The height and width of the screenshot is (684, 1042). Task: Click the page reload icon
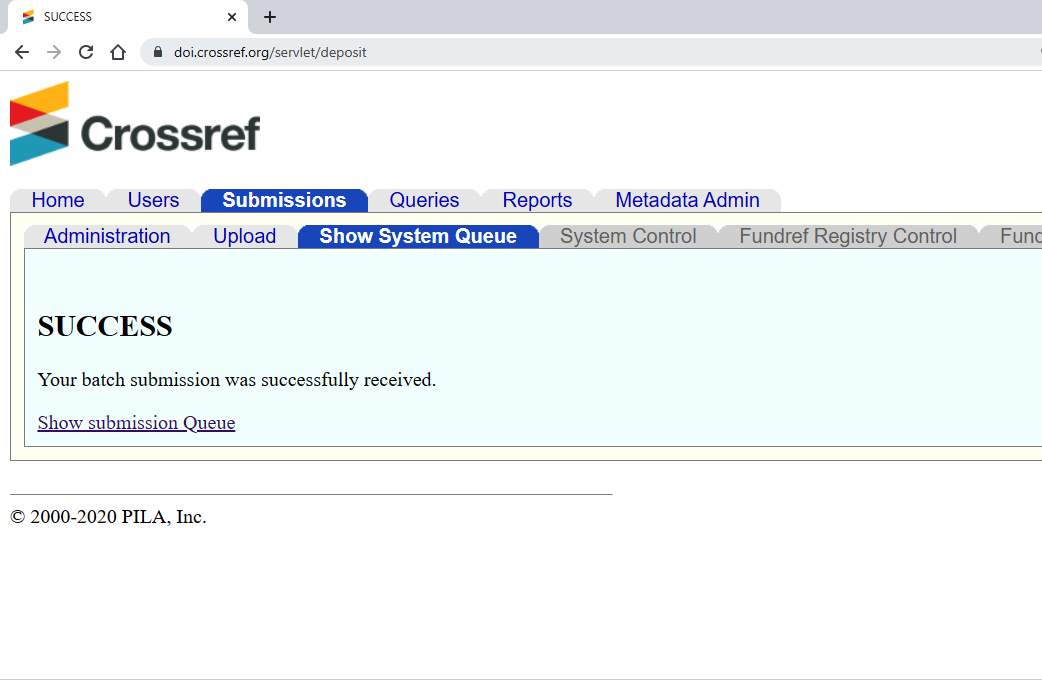pos(85,51)
